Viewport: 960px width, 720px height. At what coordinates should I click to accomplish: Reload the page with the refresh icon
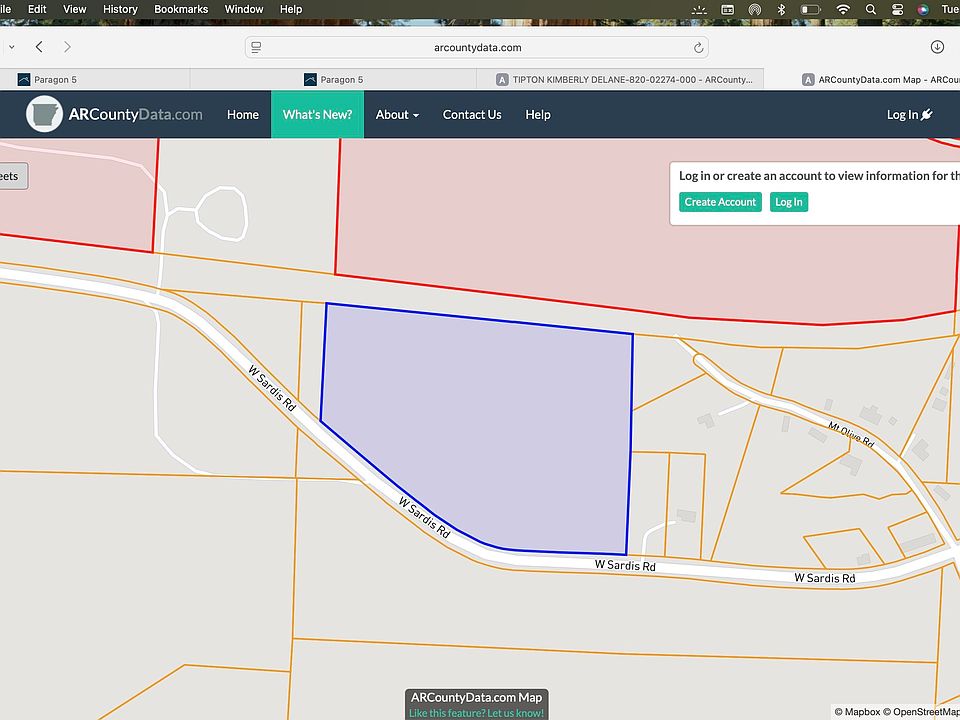(698, 48)
